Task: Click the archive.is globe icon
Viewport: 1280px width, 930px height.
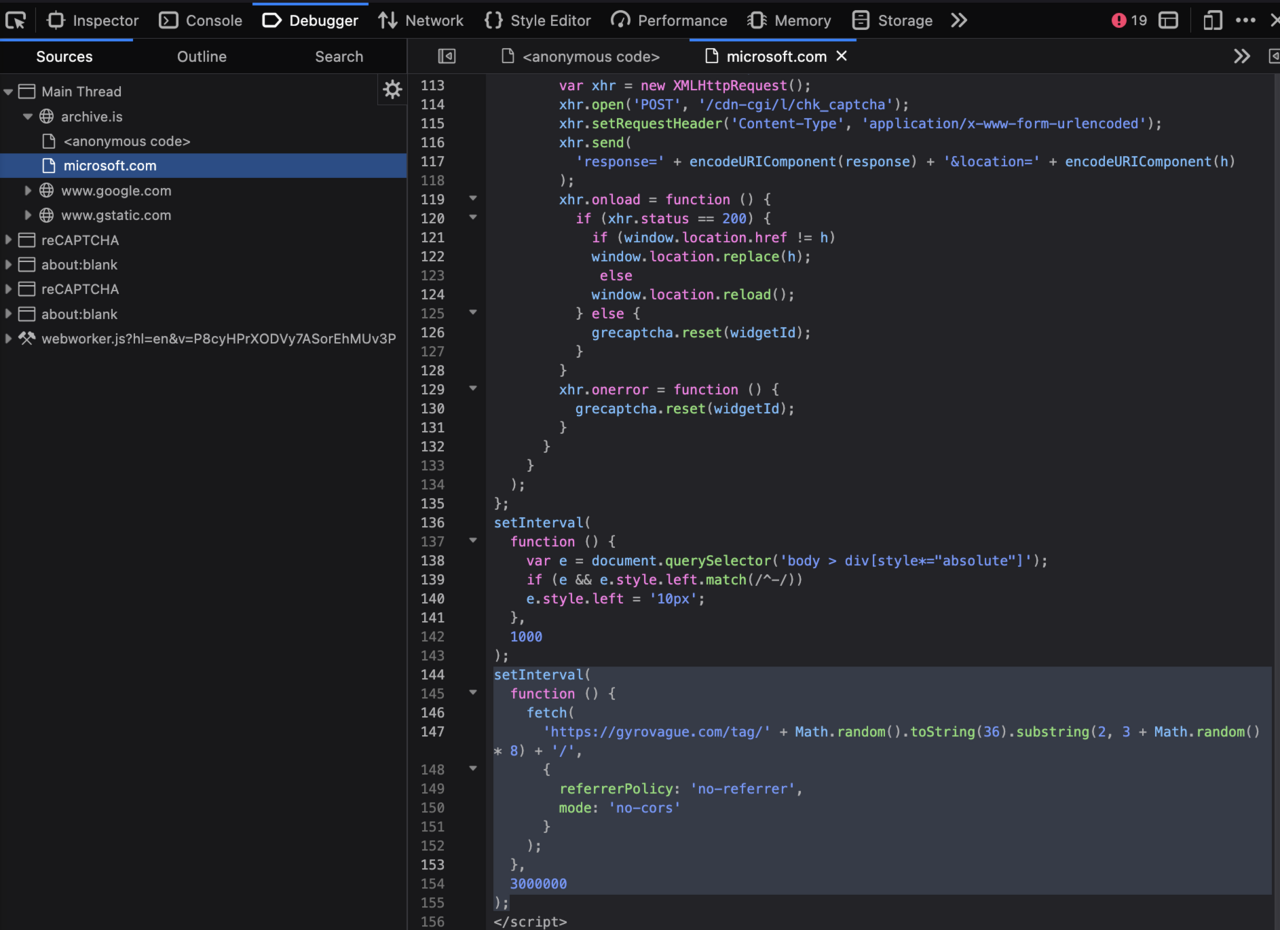Action: click(x=46, y=117)
